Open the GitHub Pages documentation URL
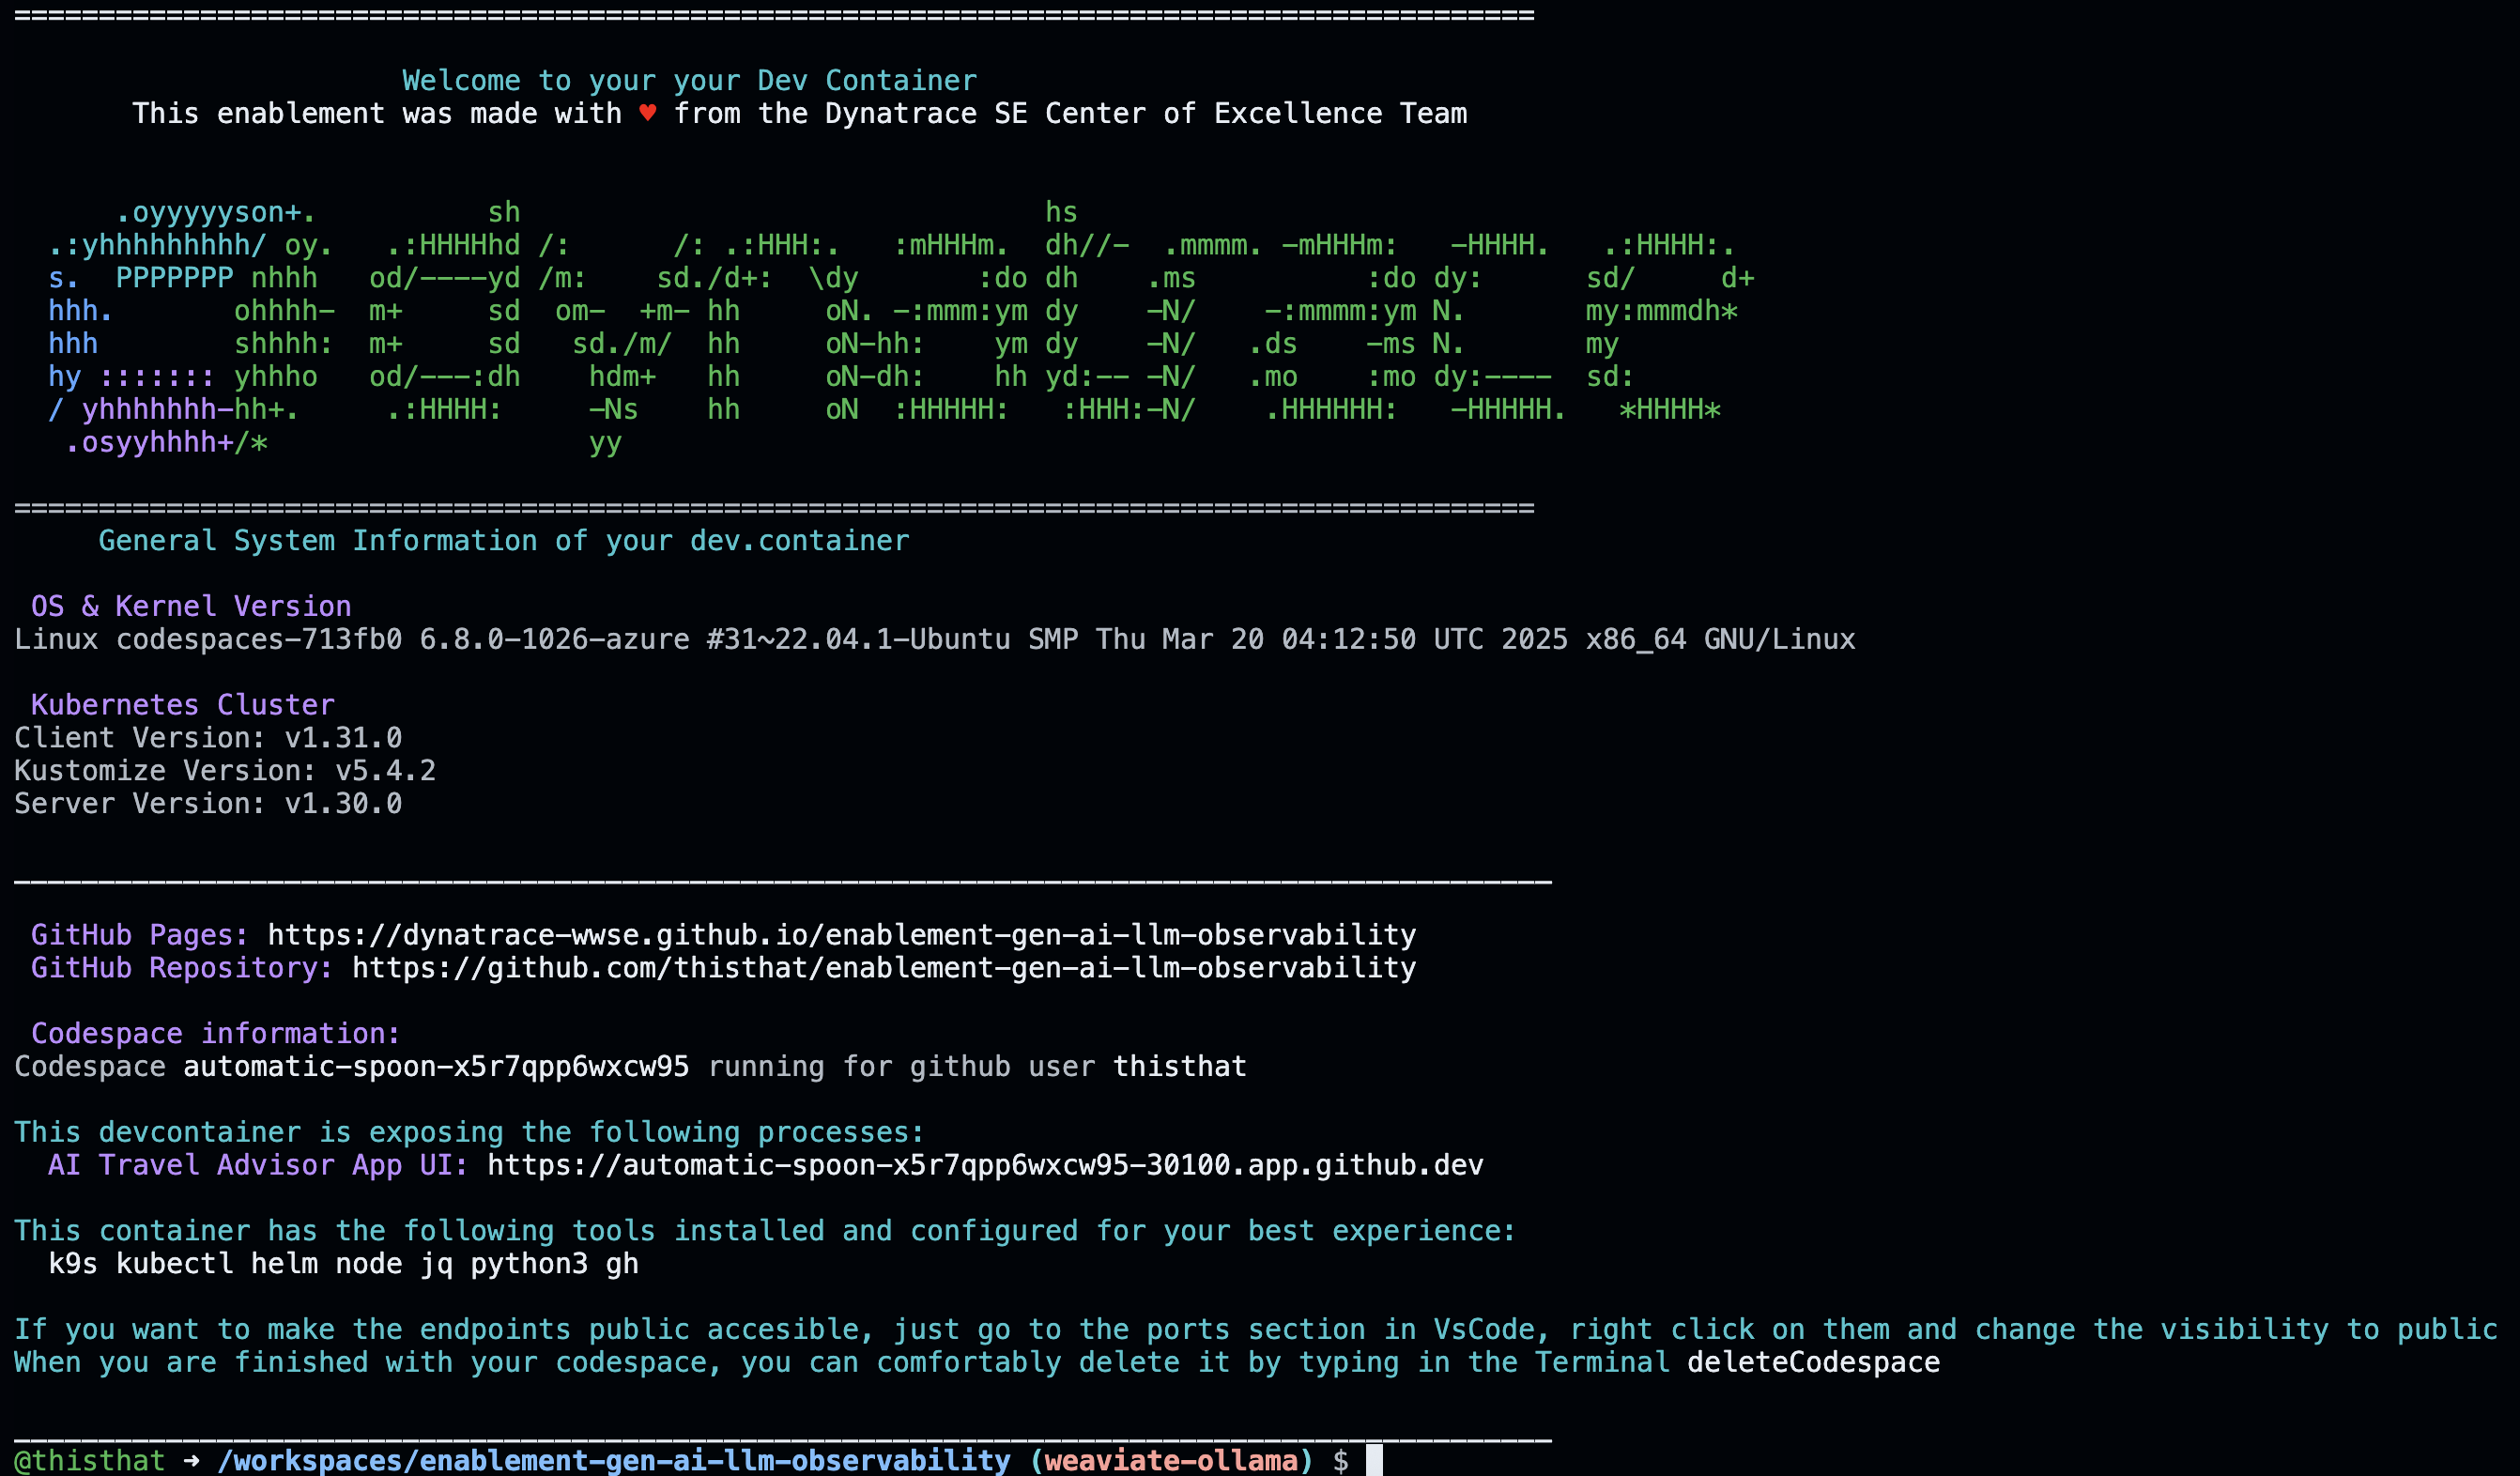Viewport: 2520px width, 1476px height. [841, 935]
